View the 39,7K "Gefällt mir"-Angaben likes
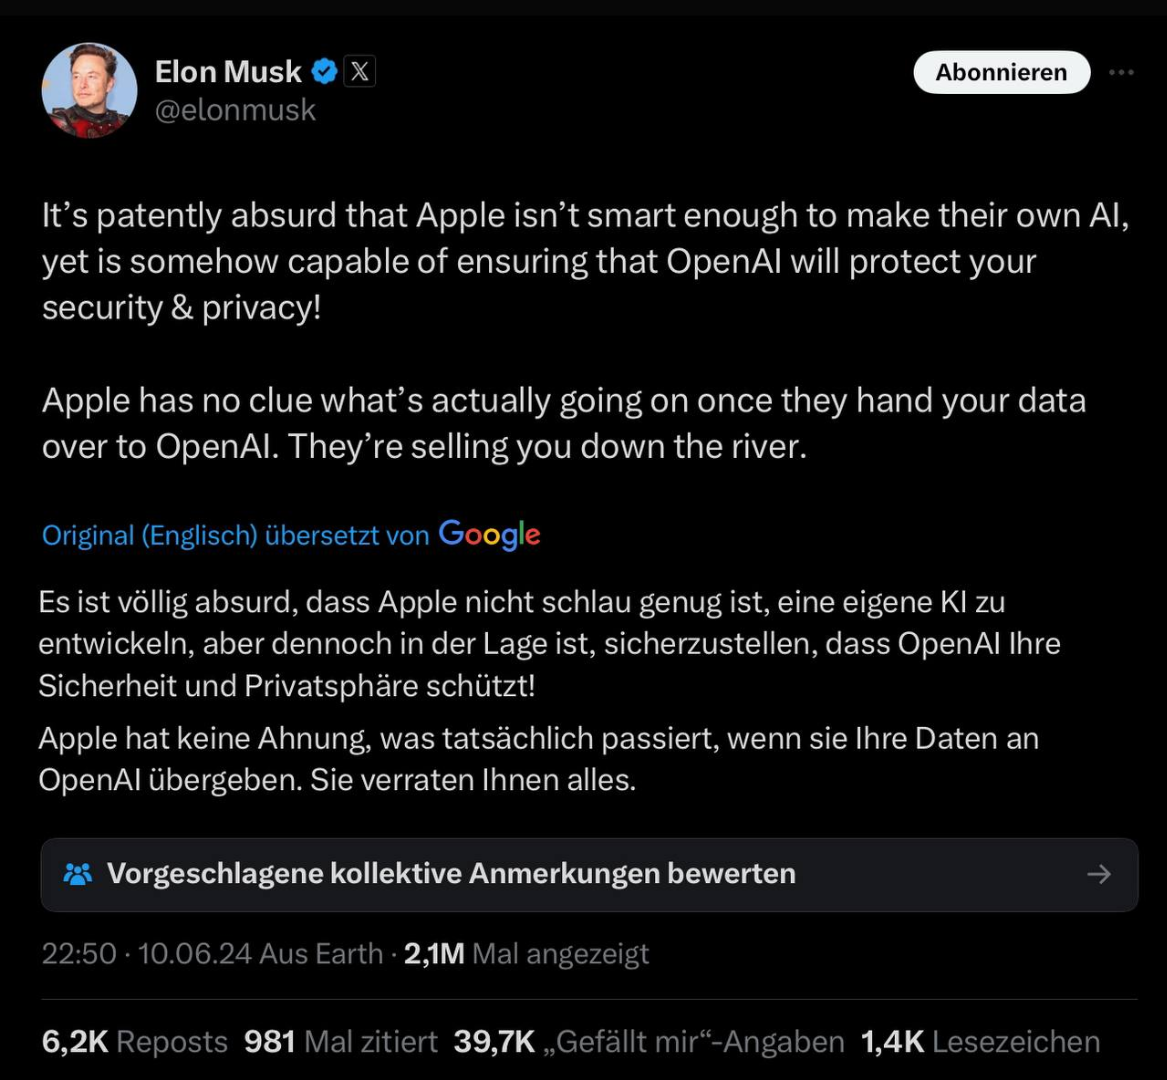The height and width of the screenshot is (1080, 1167). [649, 1042]
